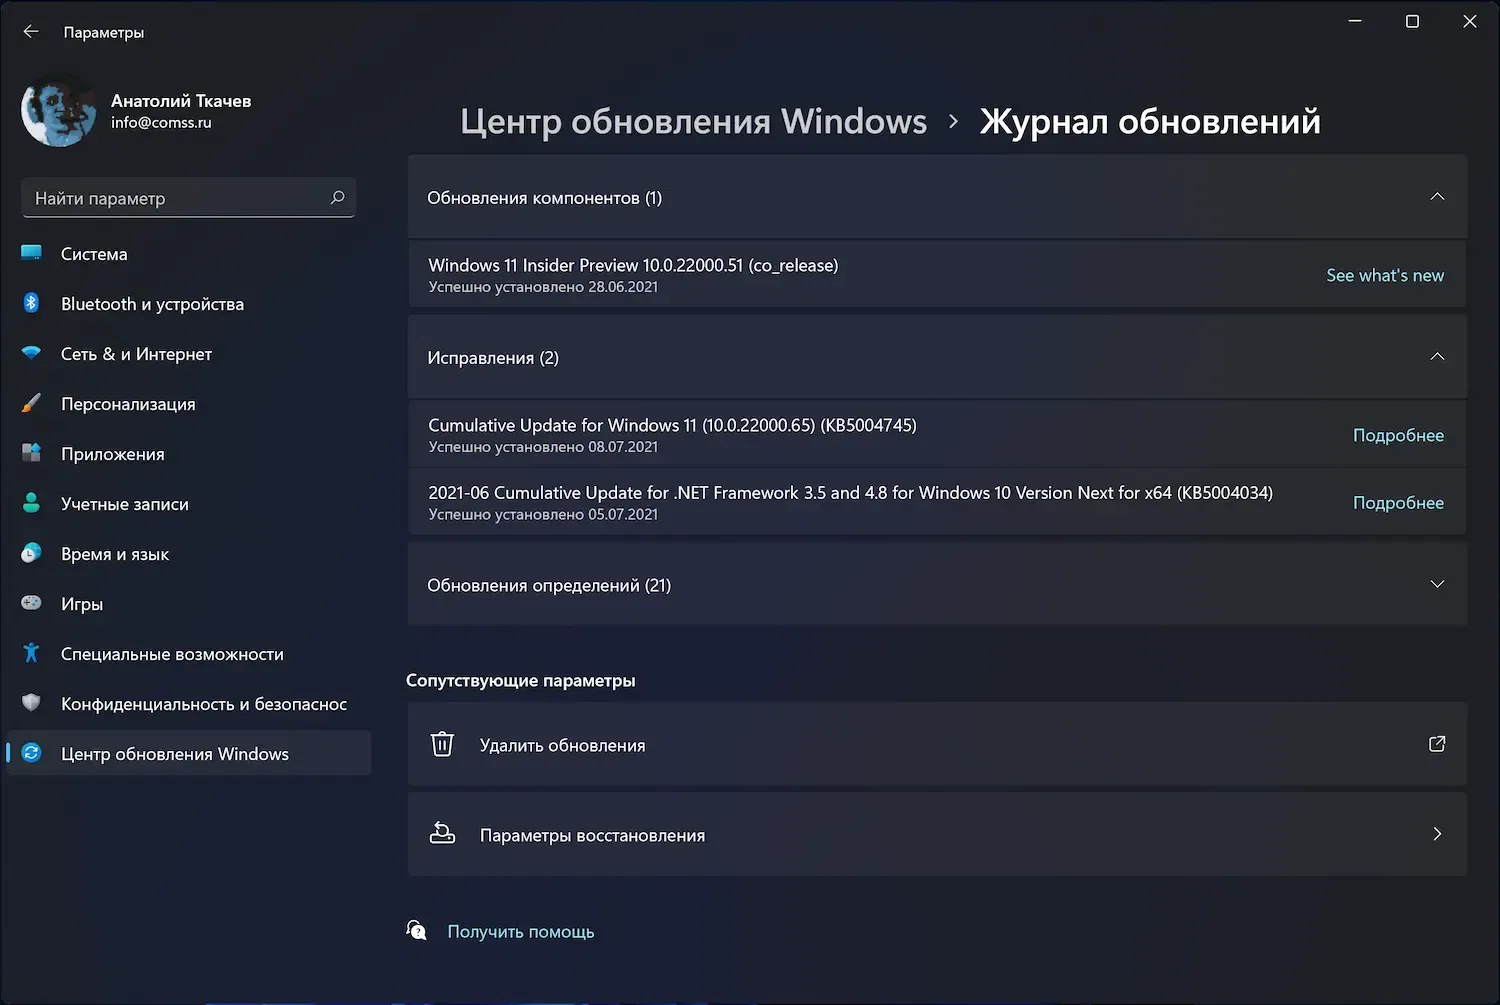Click the external link icon for Удалить обновления
This screenshot has height=1005, width=1500.
1437,744
